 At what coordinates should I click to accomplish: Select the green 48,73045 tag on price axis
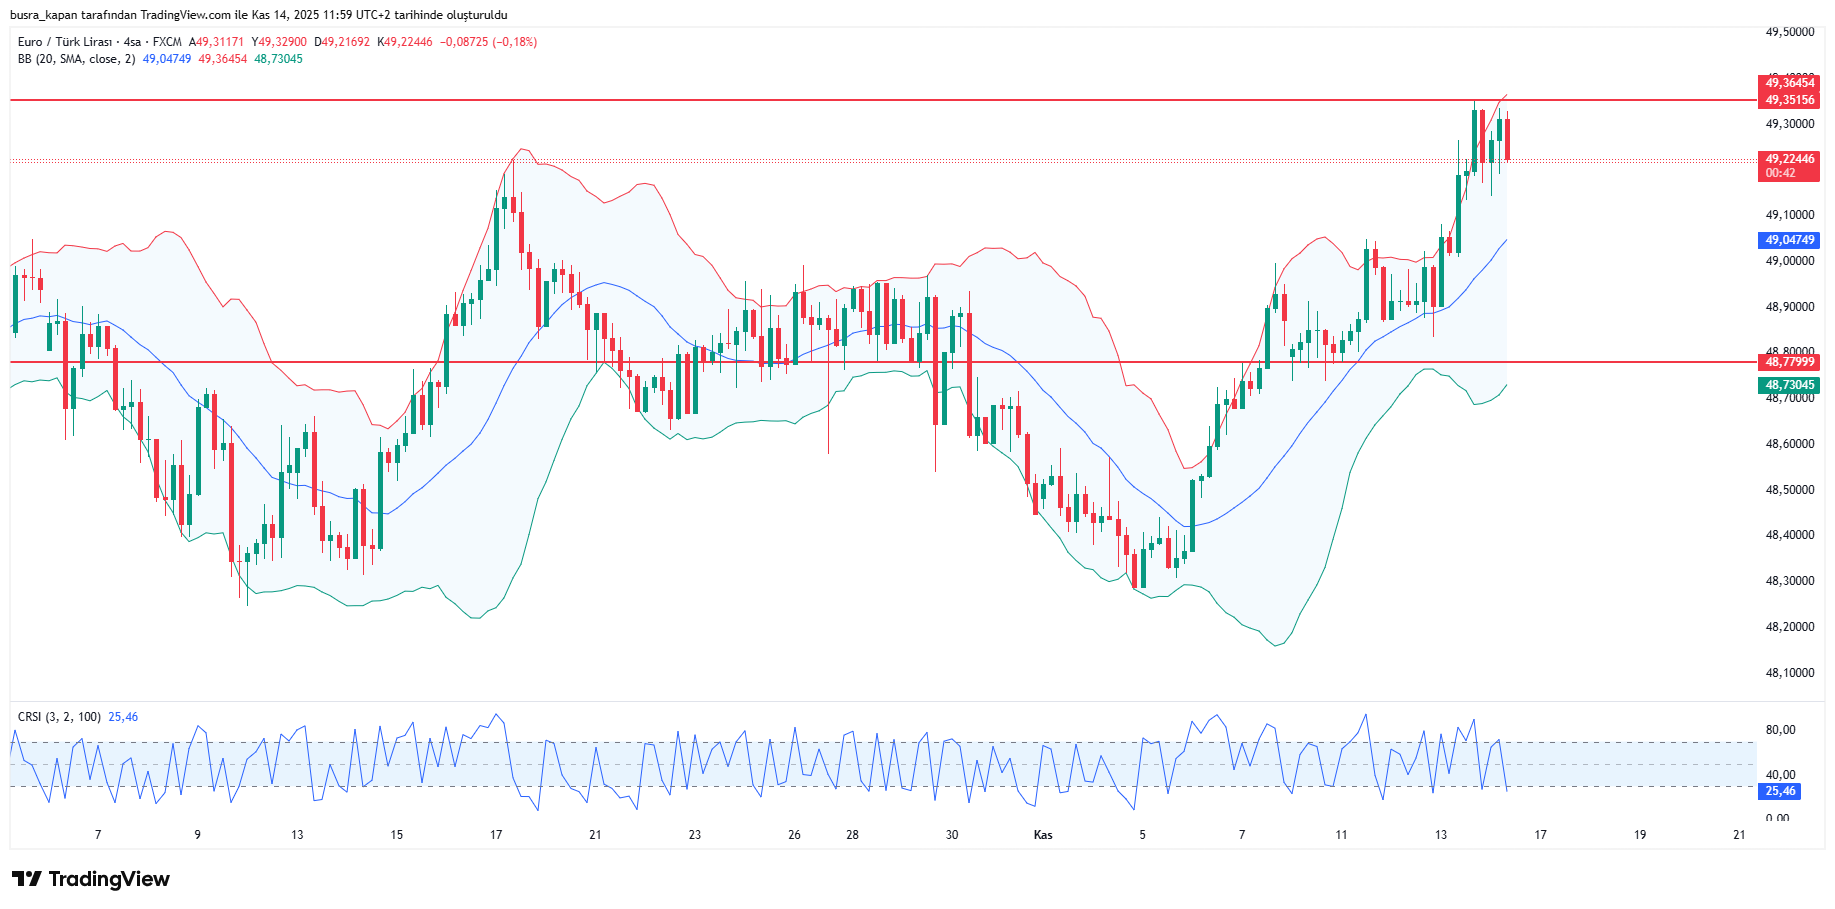click(x=1789, y=385)
